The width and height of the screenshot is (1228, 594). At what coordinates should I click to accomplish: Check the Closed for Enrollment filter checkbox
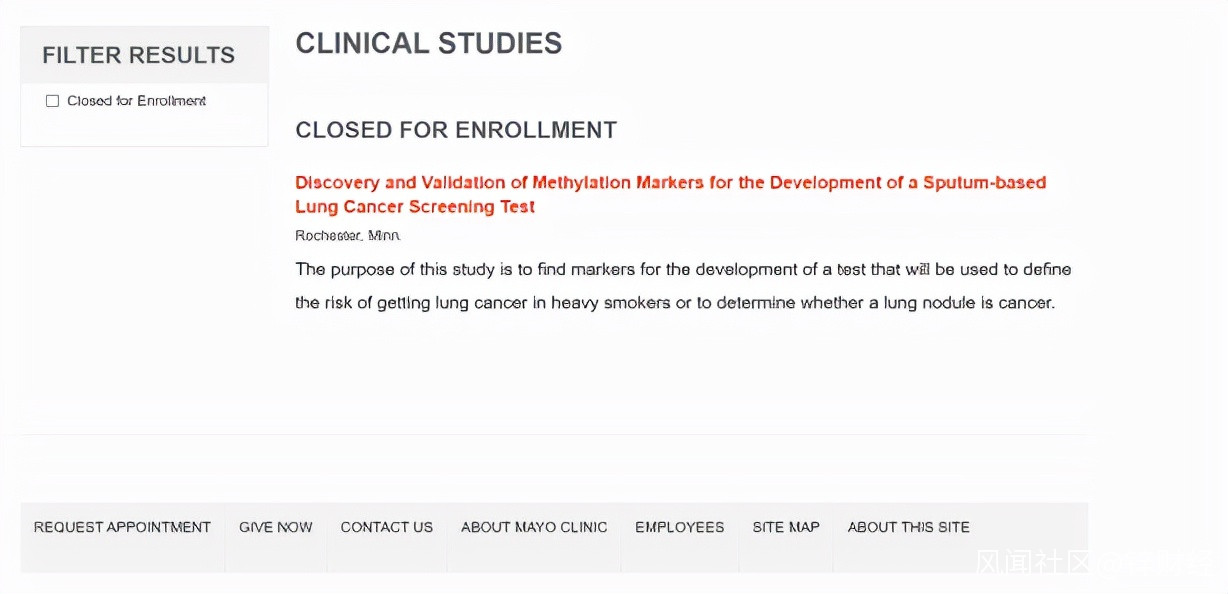[x=53, y=101]
